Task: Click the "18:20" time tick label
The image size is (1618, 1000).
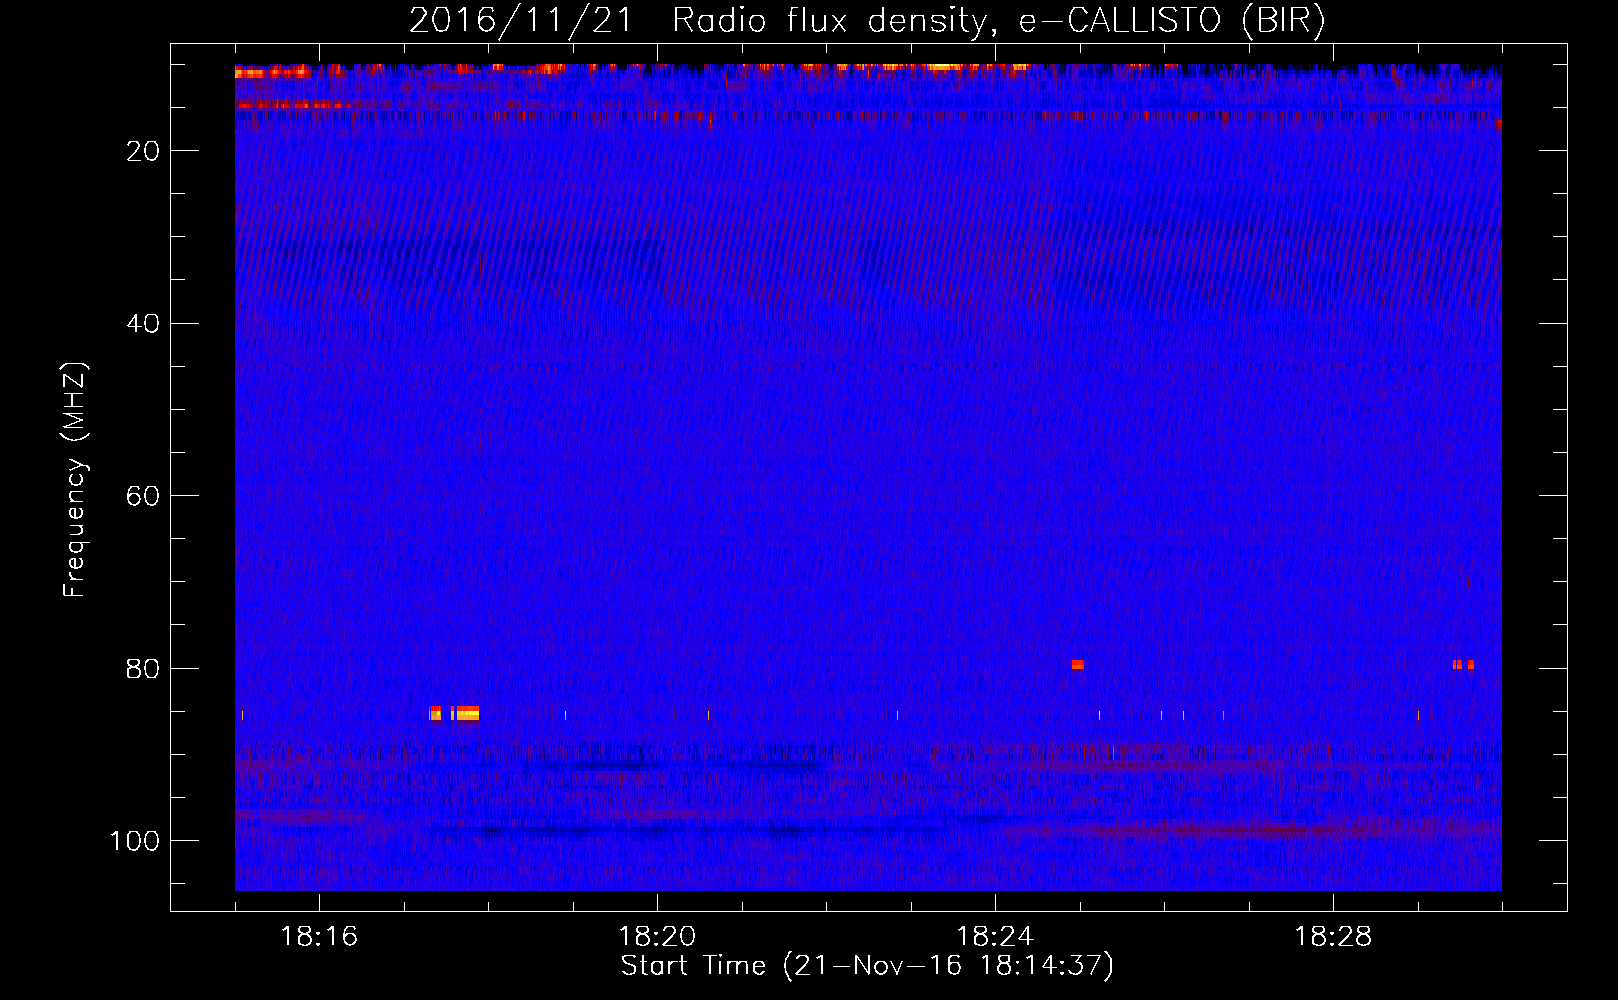Action: coord(657,937)
